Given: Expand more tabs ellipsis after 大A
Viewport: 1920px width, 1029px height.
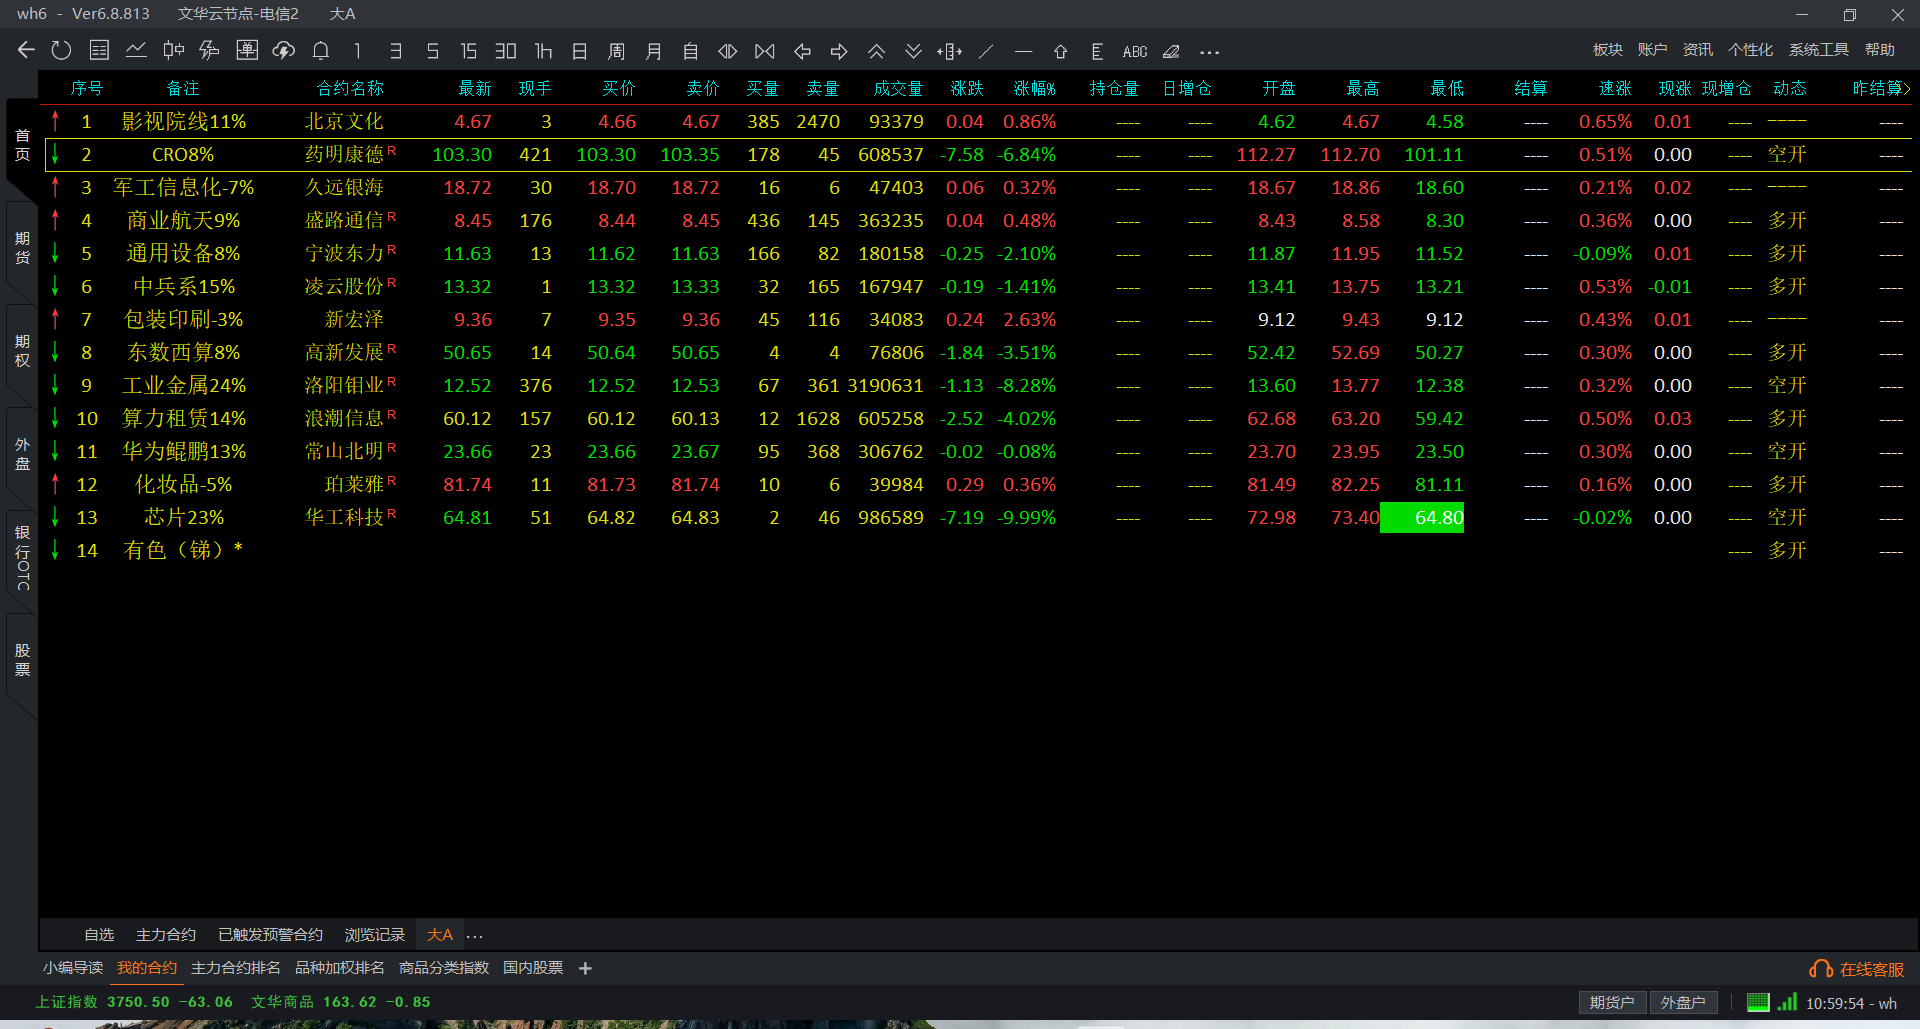Looking at the screenshot, I should (475, 936).
